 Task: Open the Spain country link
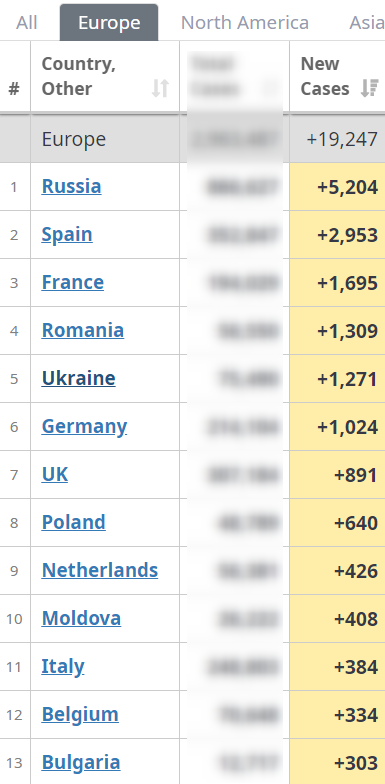67,234
